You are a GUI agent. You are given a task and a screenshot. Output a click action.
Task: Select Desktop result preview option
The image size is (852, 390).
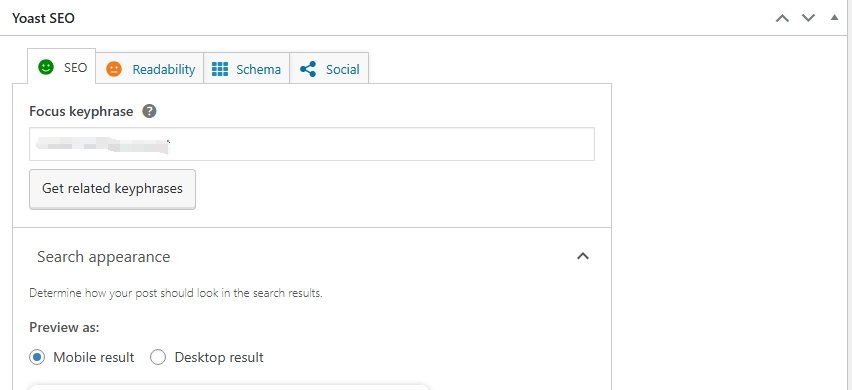tap(158, 357)
